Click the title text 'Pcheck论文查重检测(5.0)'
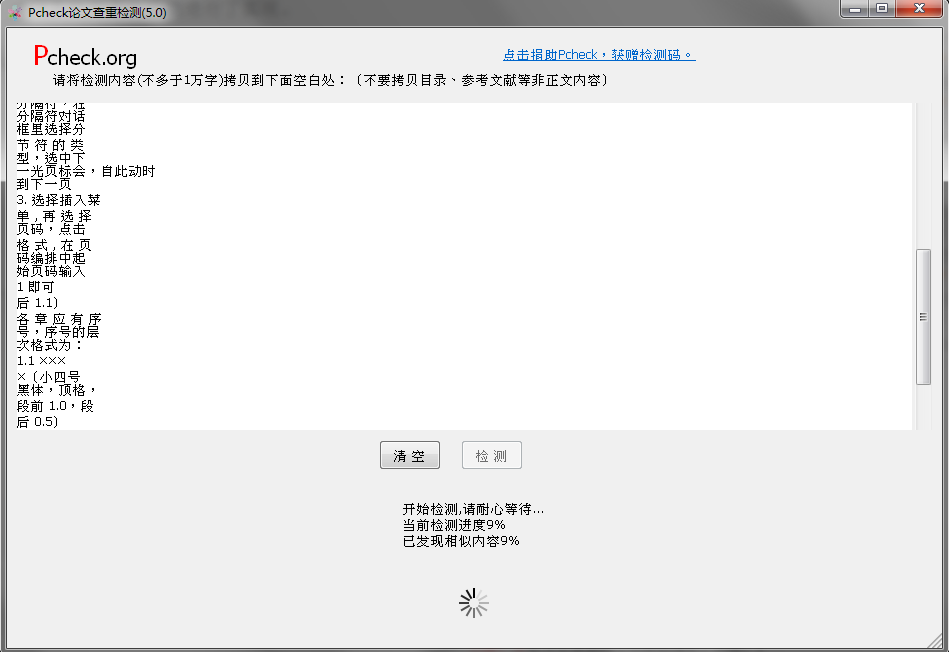Screen dimensions: 949x652 [97, 13]
